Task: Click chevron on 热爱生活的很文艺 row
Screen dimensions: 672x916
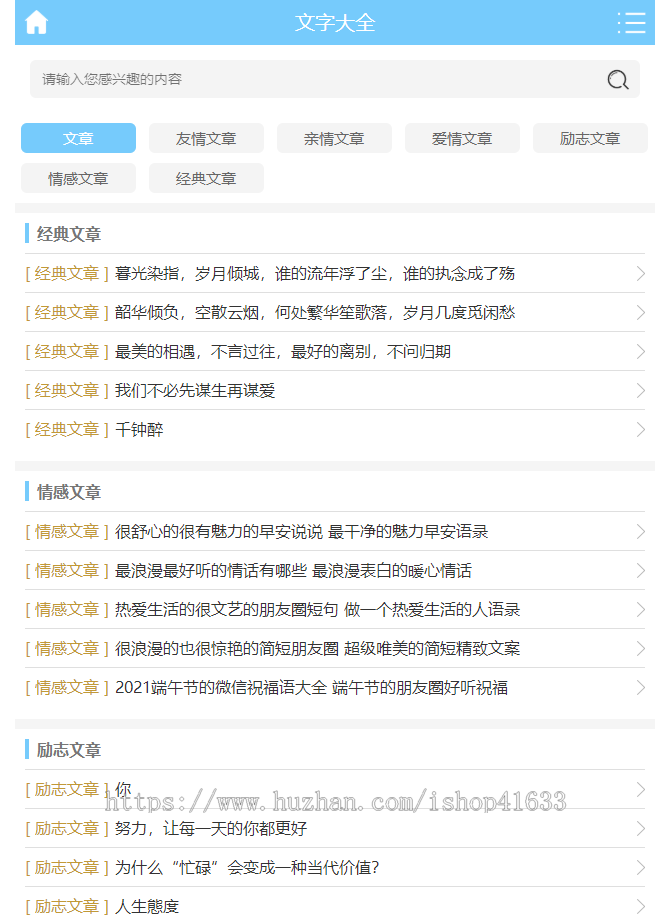Action: click(x=640, y=610)
